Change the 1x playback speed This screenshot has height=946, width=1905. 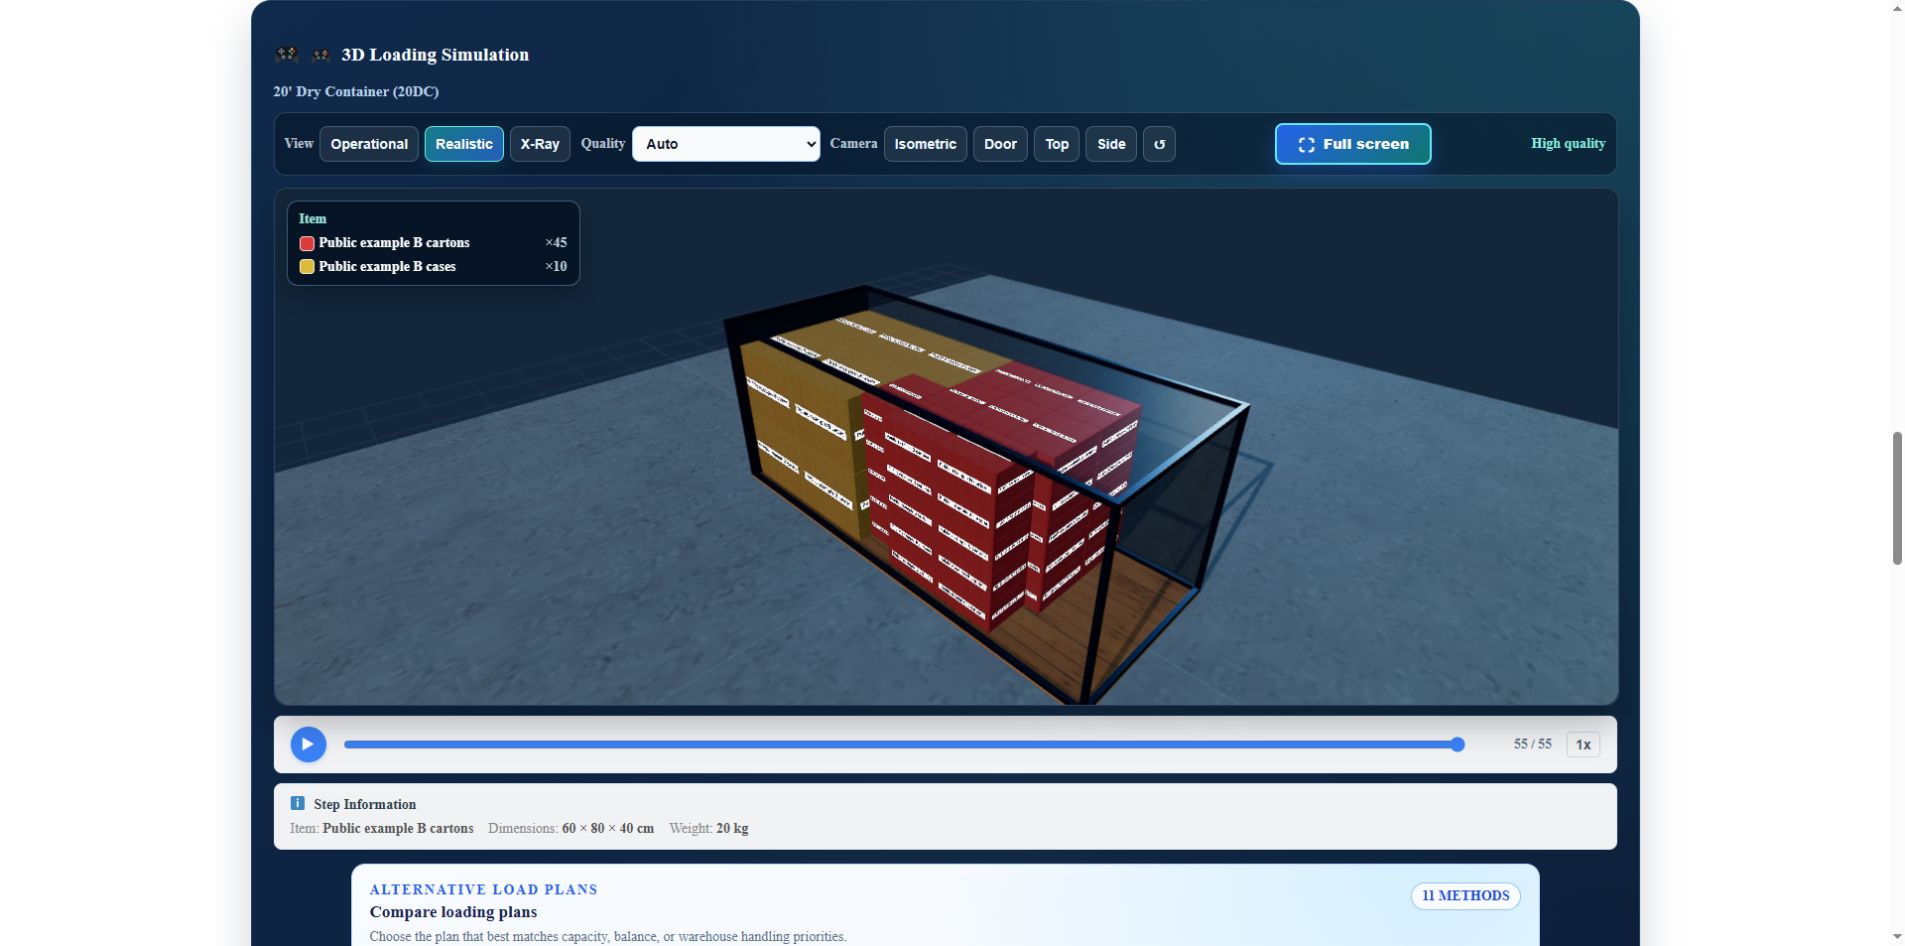(1583, 744)
